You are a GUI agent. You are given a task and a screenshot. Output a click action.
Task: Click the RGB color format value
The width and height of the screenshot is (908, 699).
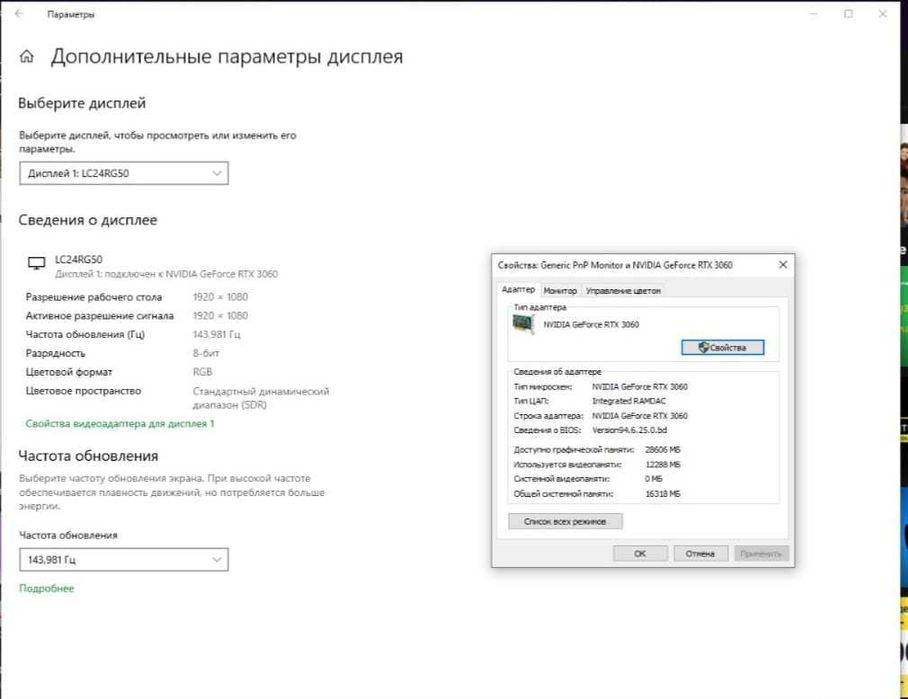coord(203,372)
